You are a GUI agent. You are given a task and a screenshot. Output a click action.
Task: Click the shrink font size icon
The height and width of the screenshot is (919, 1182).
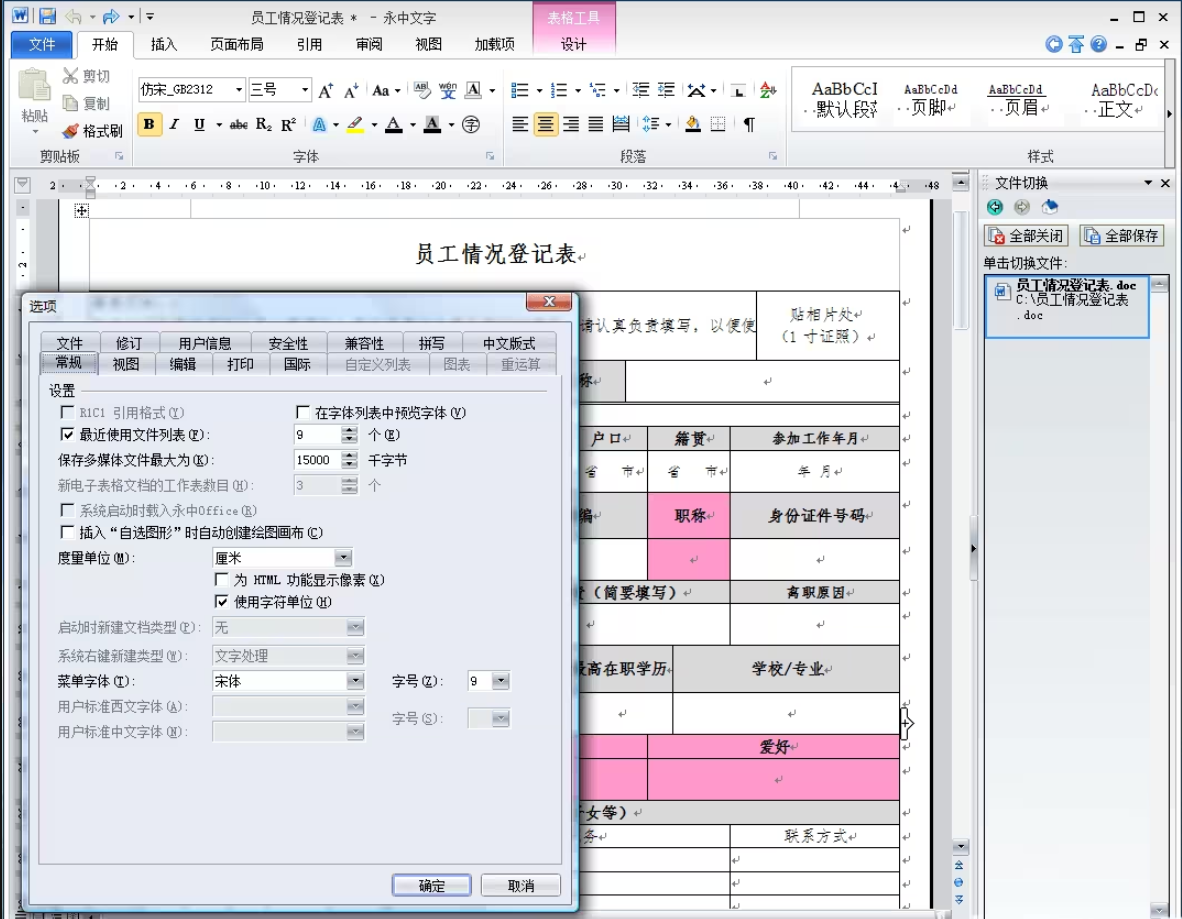[x=351, y=90]
